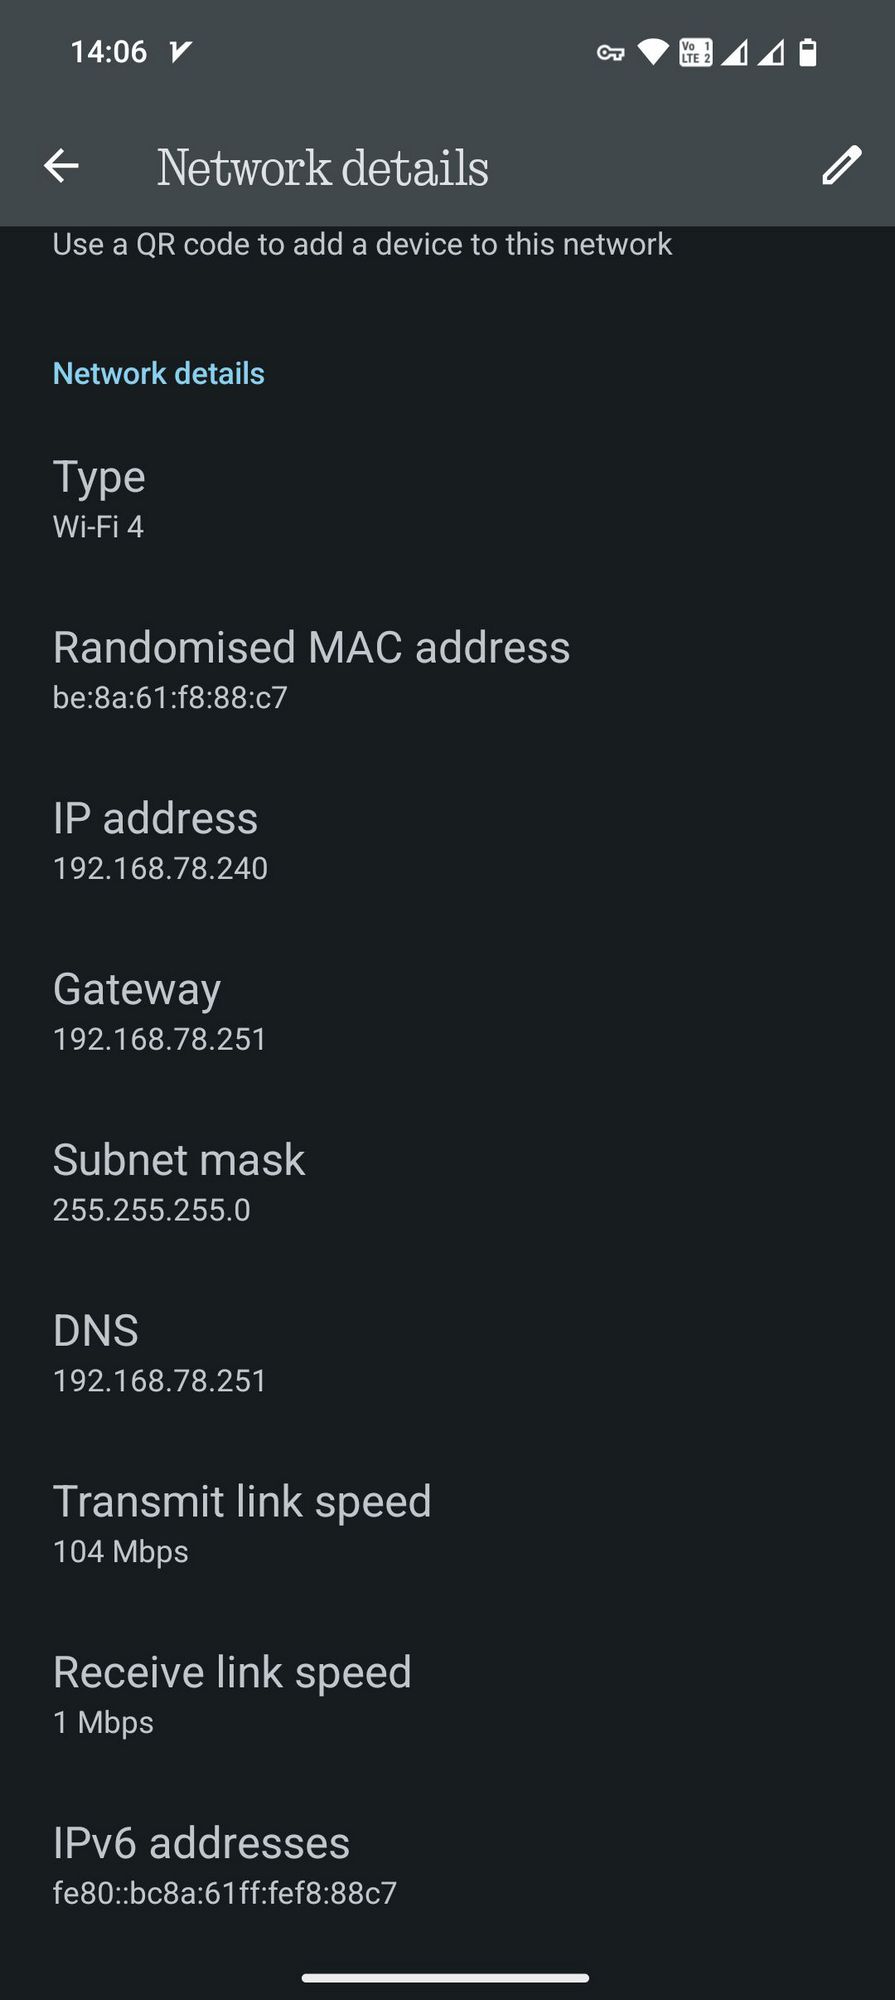Tap the 14:06 clock
895x2000 pixels.
click(x=108, y=52)
